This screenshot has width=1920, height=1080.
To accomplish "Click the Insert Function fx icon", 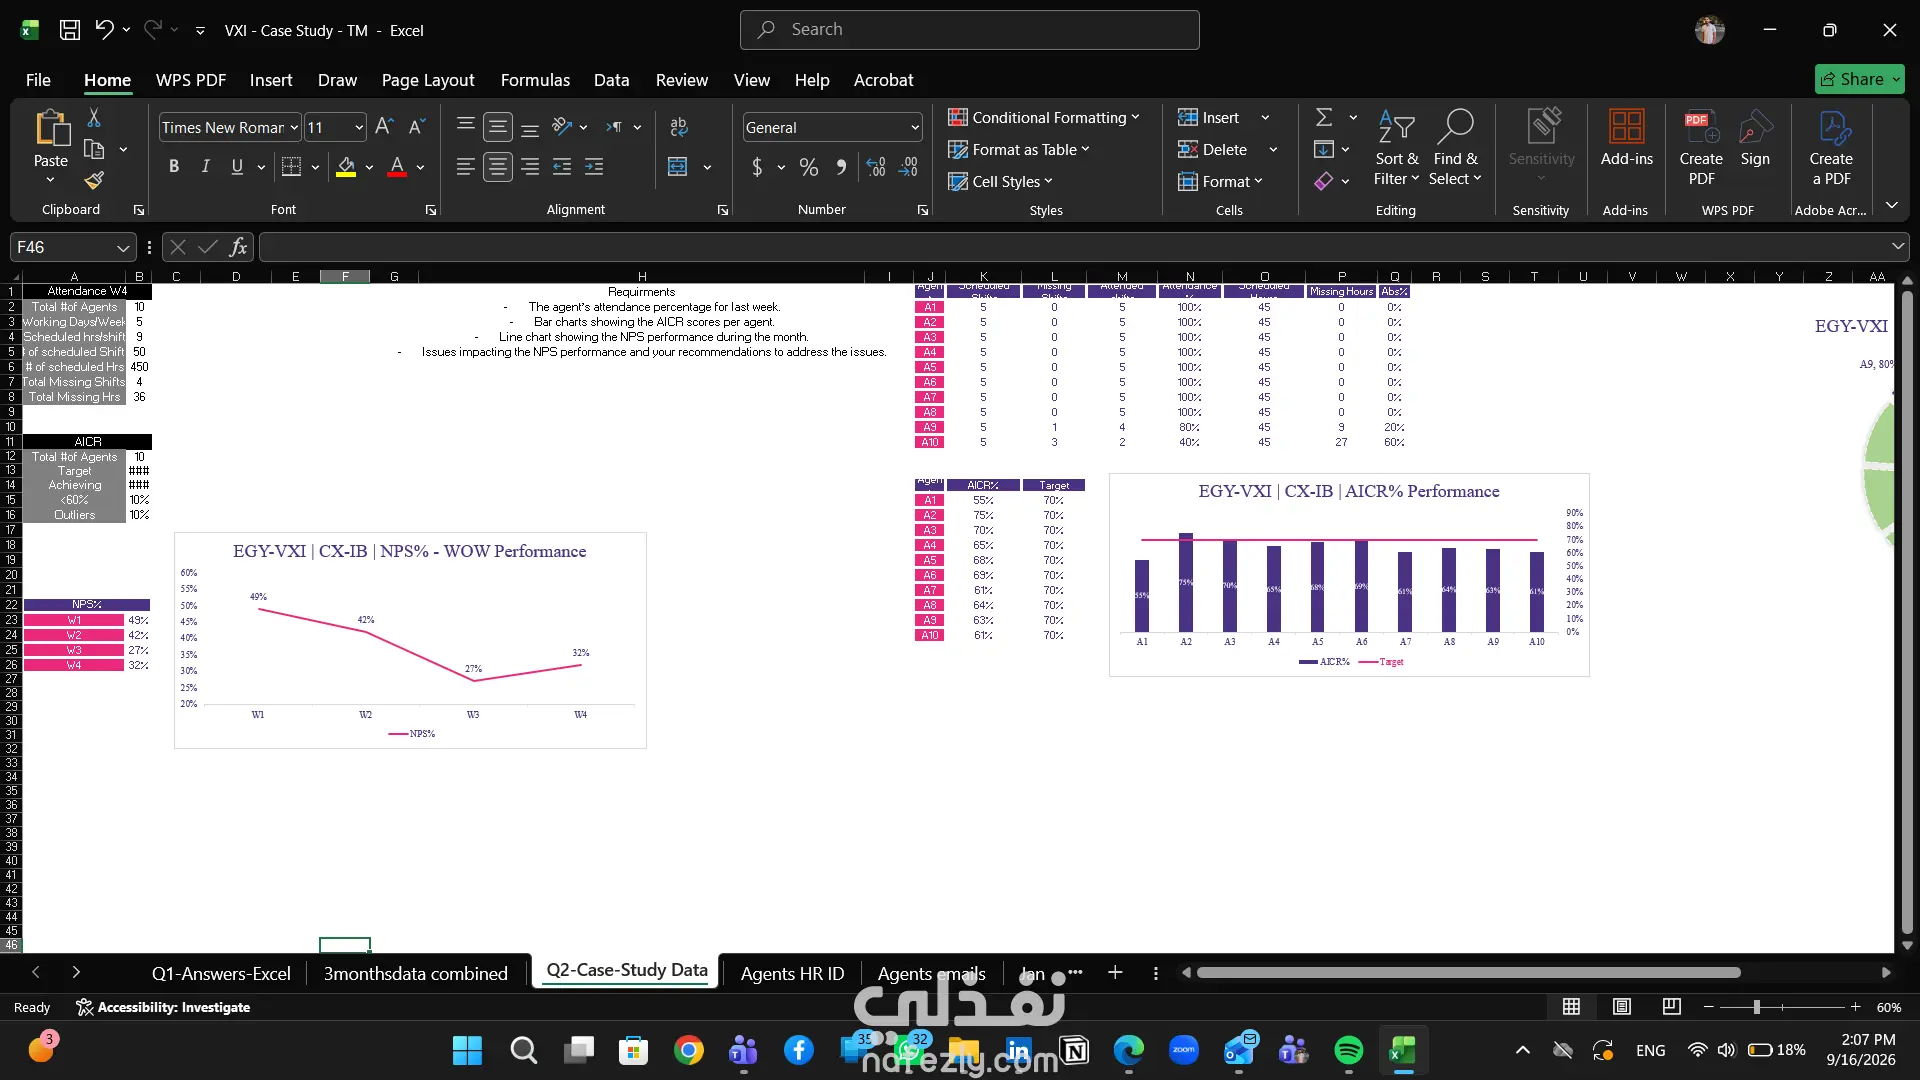I will (238, 247).
